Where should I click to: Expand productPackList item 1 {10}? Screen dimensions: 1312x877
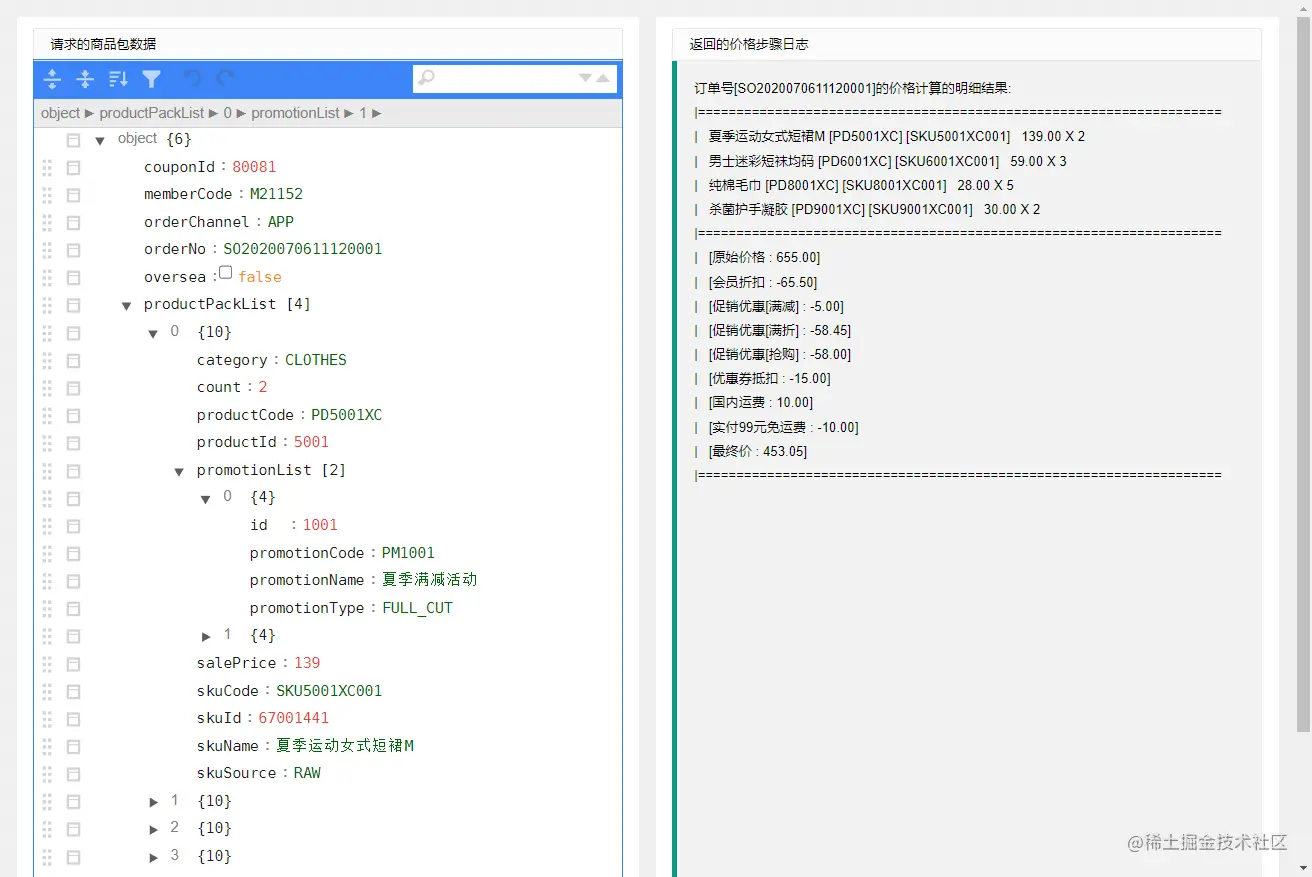(x=153, y=802)
